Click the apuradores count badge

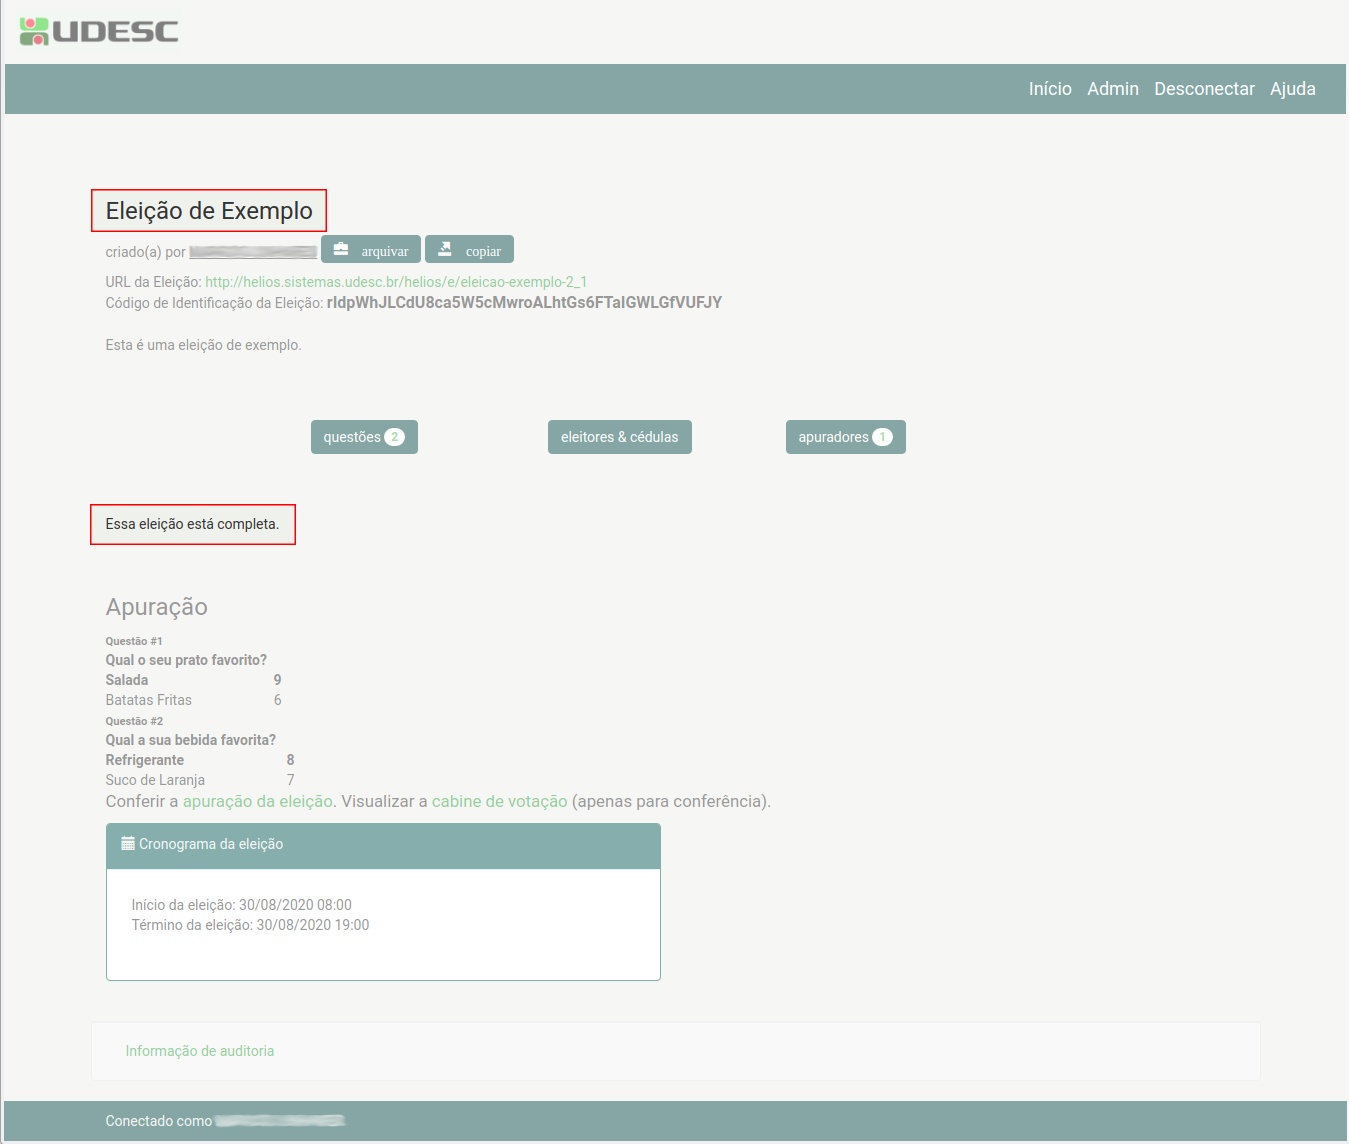tap(882, 437)
